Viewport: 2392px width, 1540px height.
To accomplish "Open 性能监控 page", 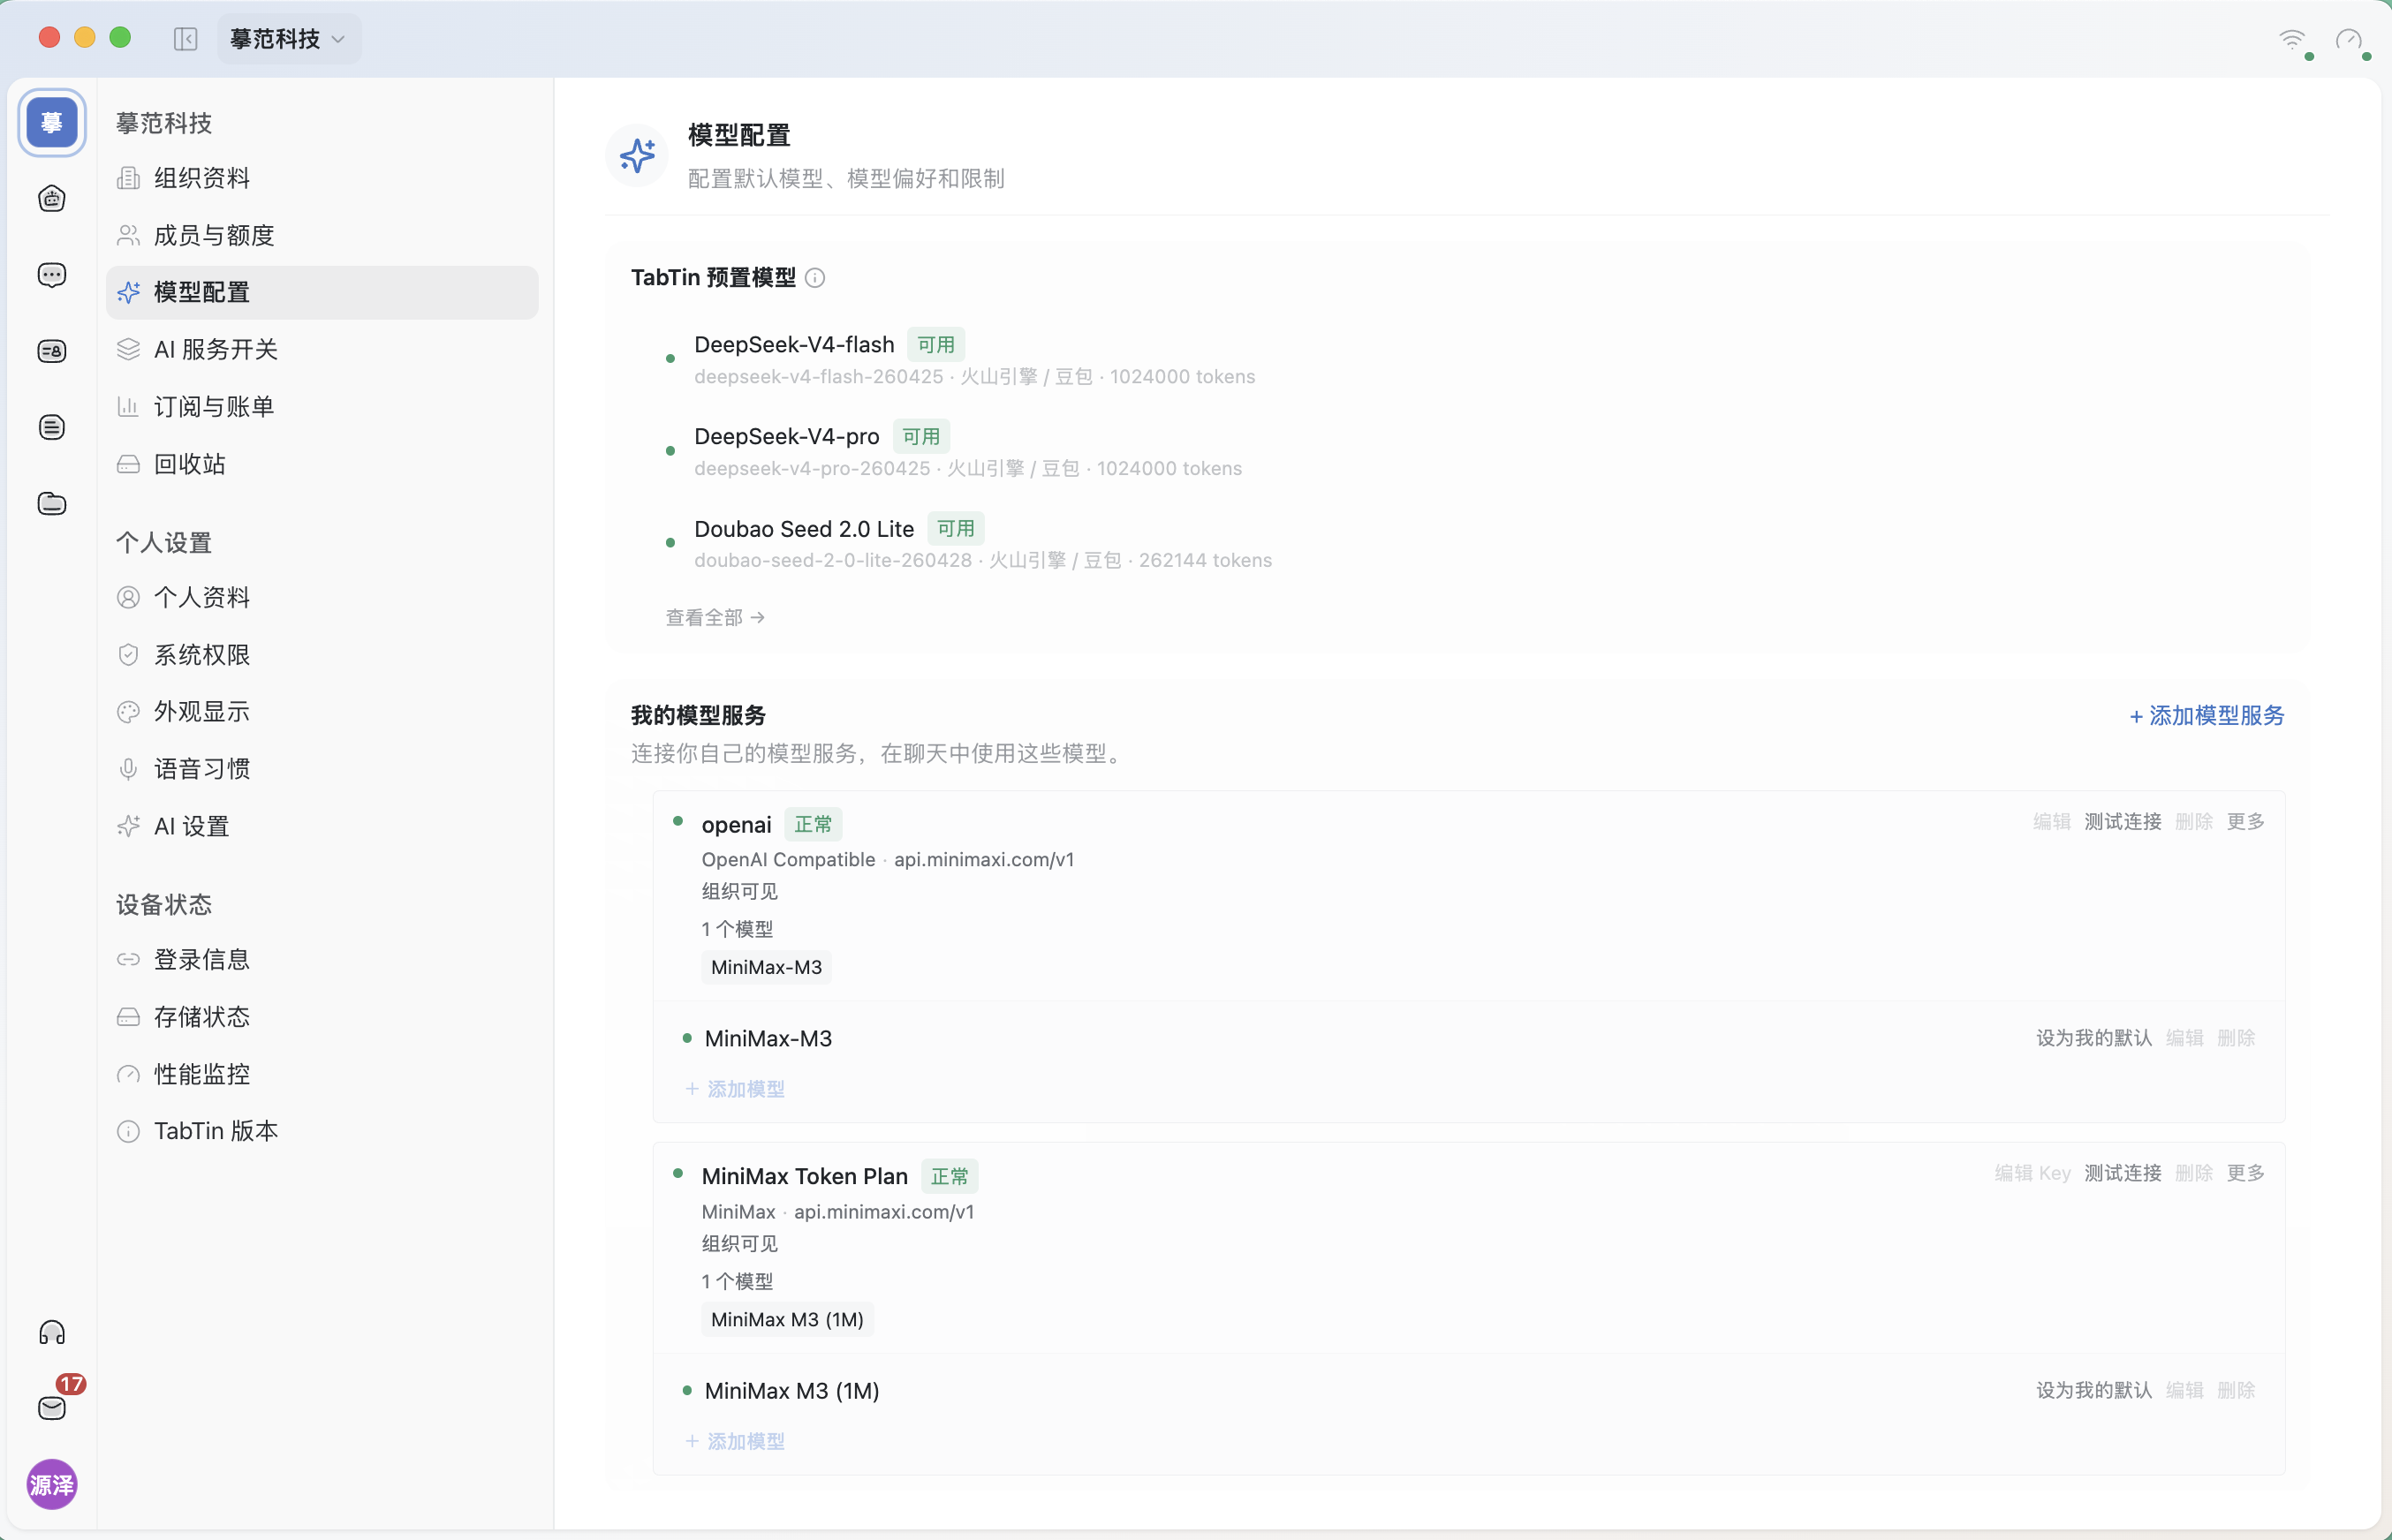I will click(322, 1074).
